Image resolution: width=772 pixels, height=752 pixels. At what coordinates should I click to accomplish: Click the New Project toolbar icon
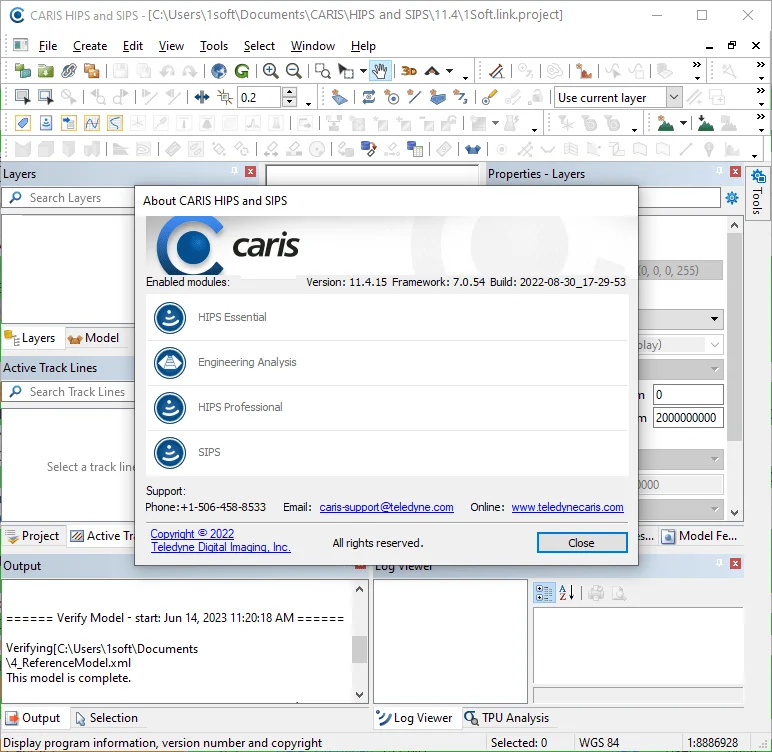click(23, 71)
